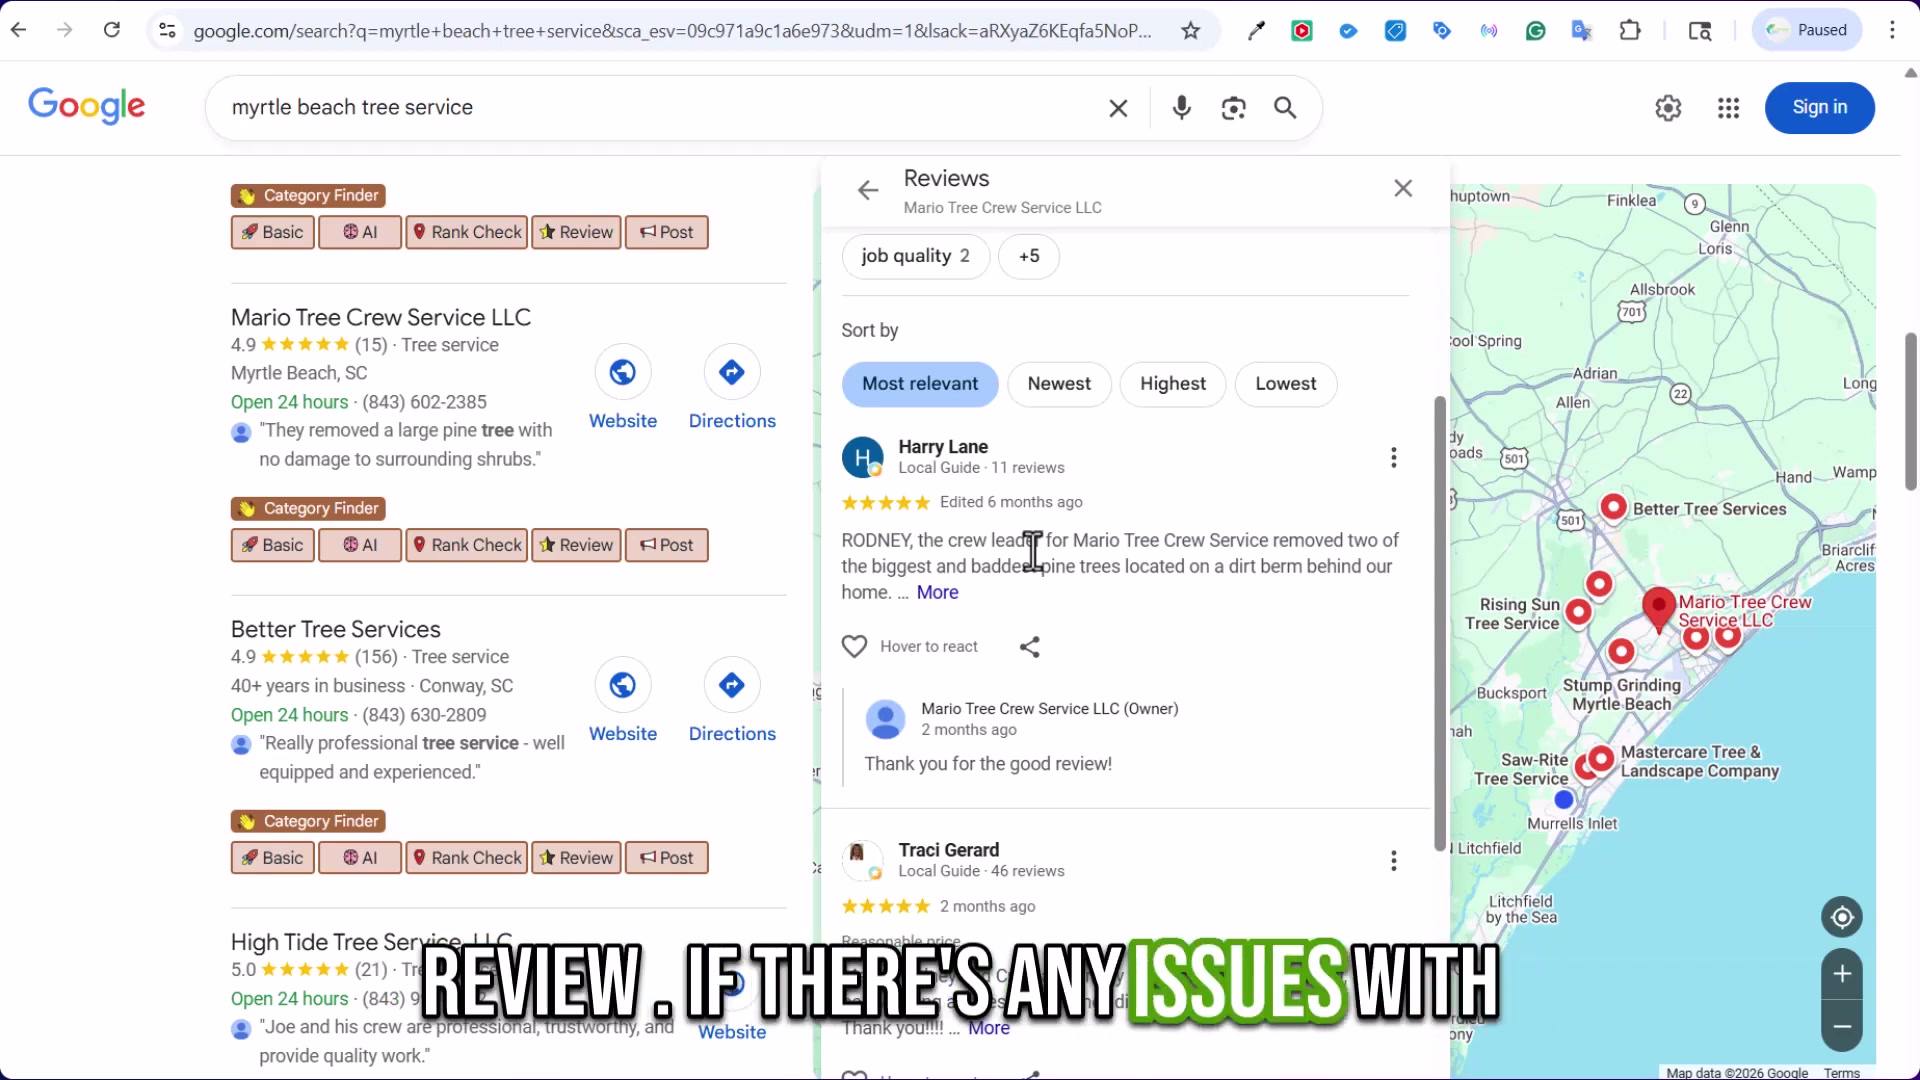The width and height of the screenshot is (1920, 1080).
Task: Click Sign in button
Action: pos(1819,108)
